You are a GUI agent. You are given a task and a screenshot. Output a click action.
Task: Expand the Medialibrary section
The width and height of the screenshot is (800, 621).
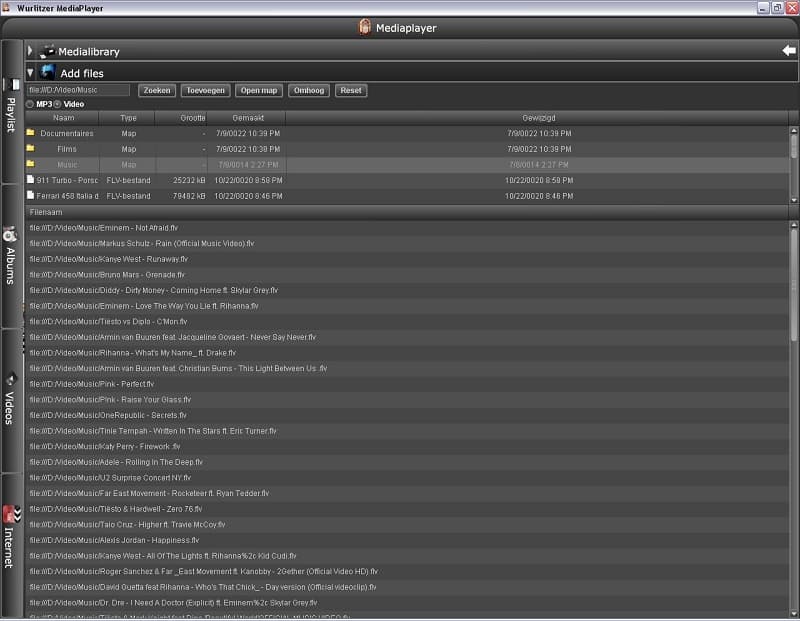tap(30, 51)
